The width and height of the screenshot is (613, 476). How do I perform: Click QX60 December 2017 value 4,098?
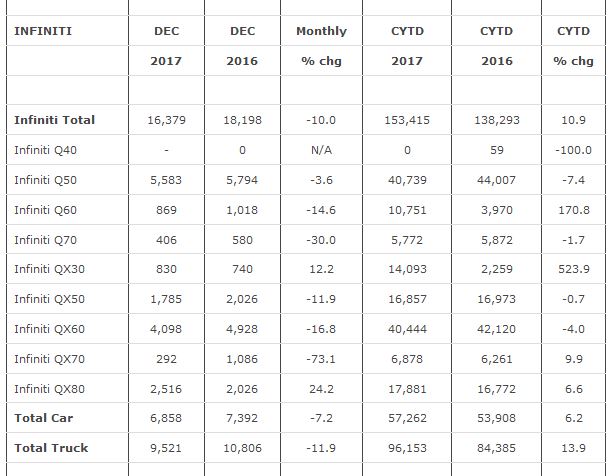pos(166,329)
